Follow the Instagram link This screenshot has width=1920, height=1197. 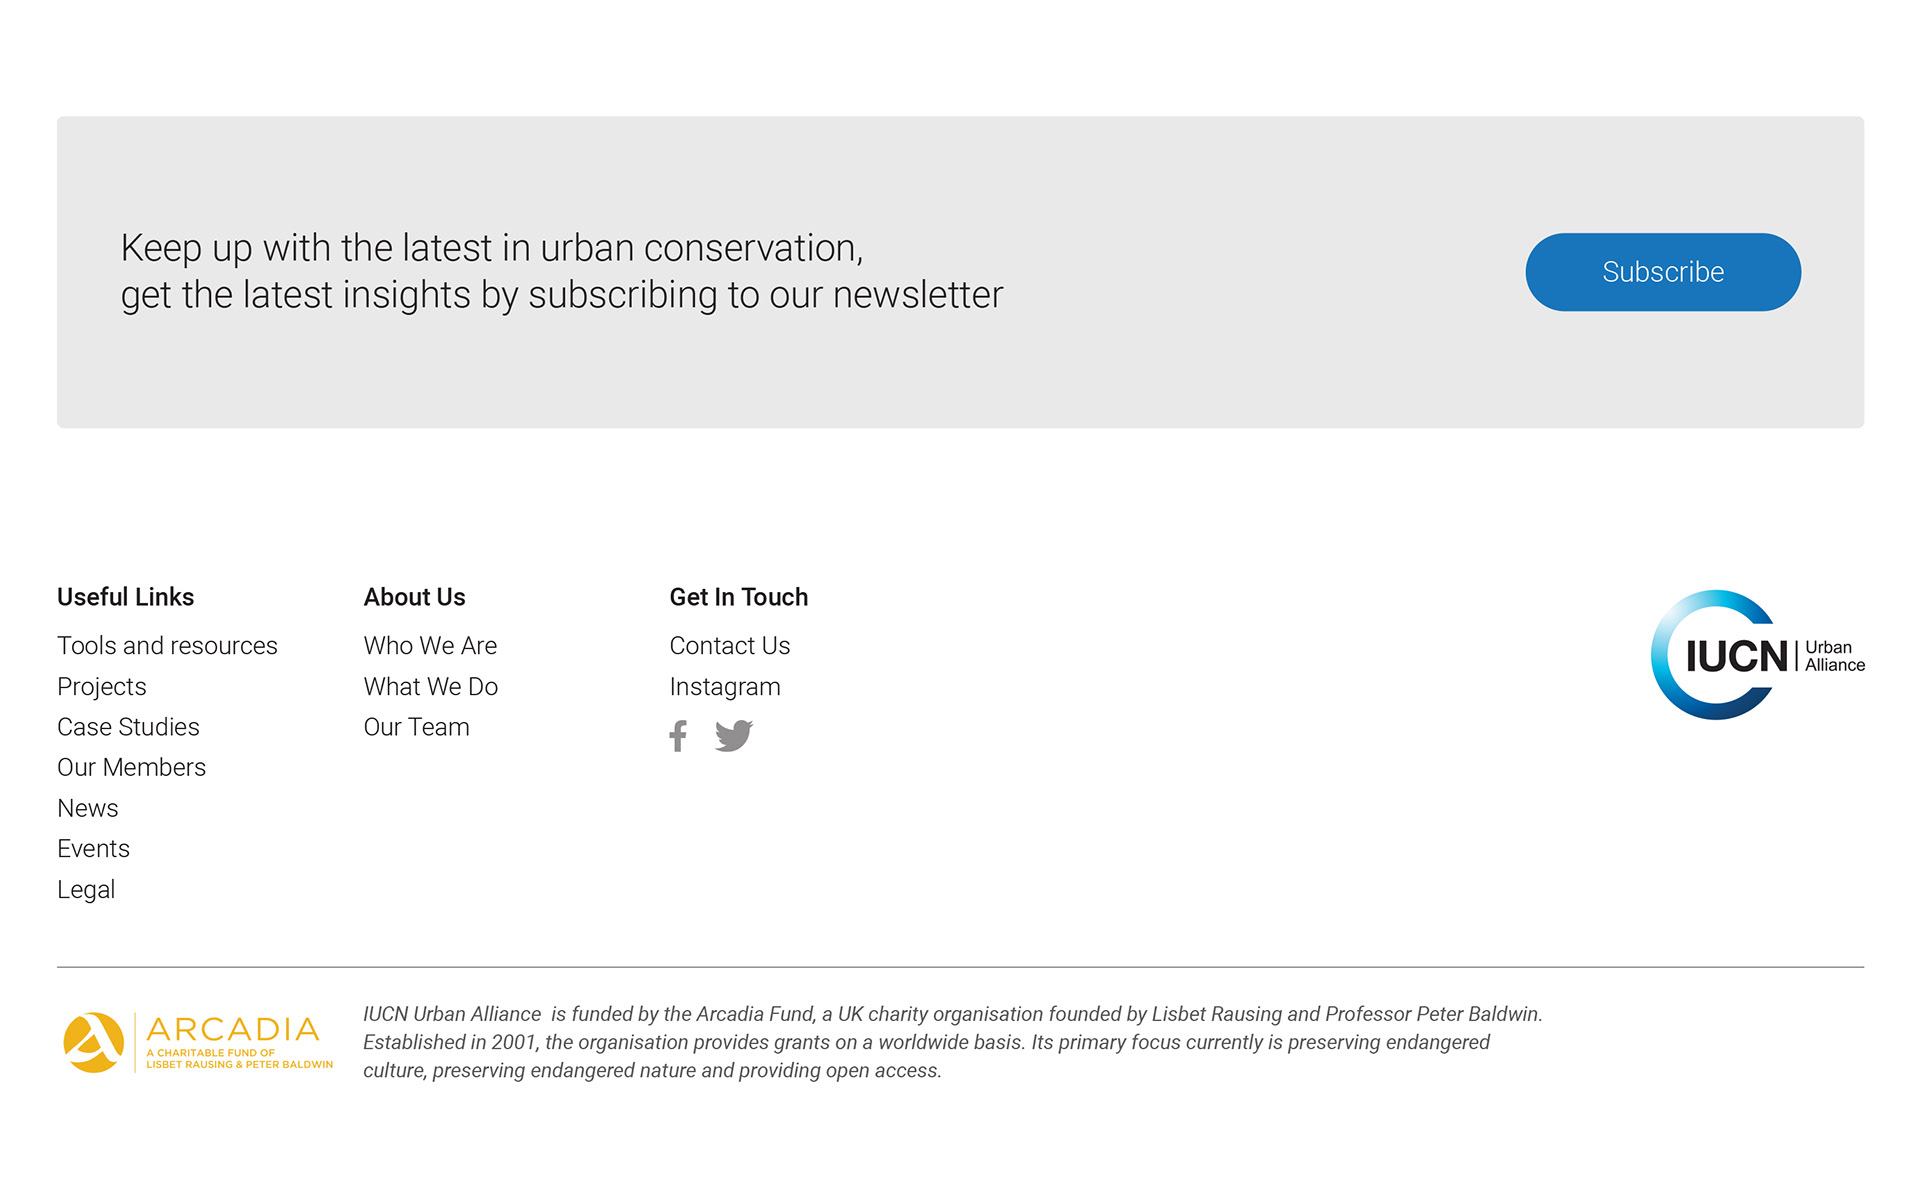coord(725,687)
